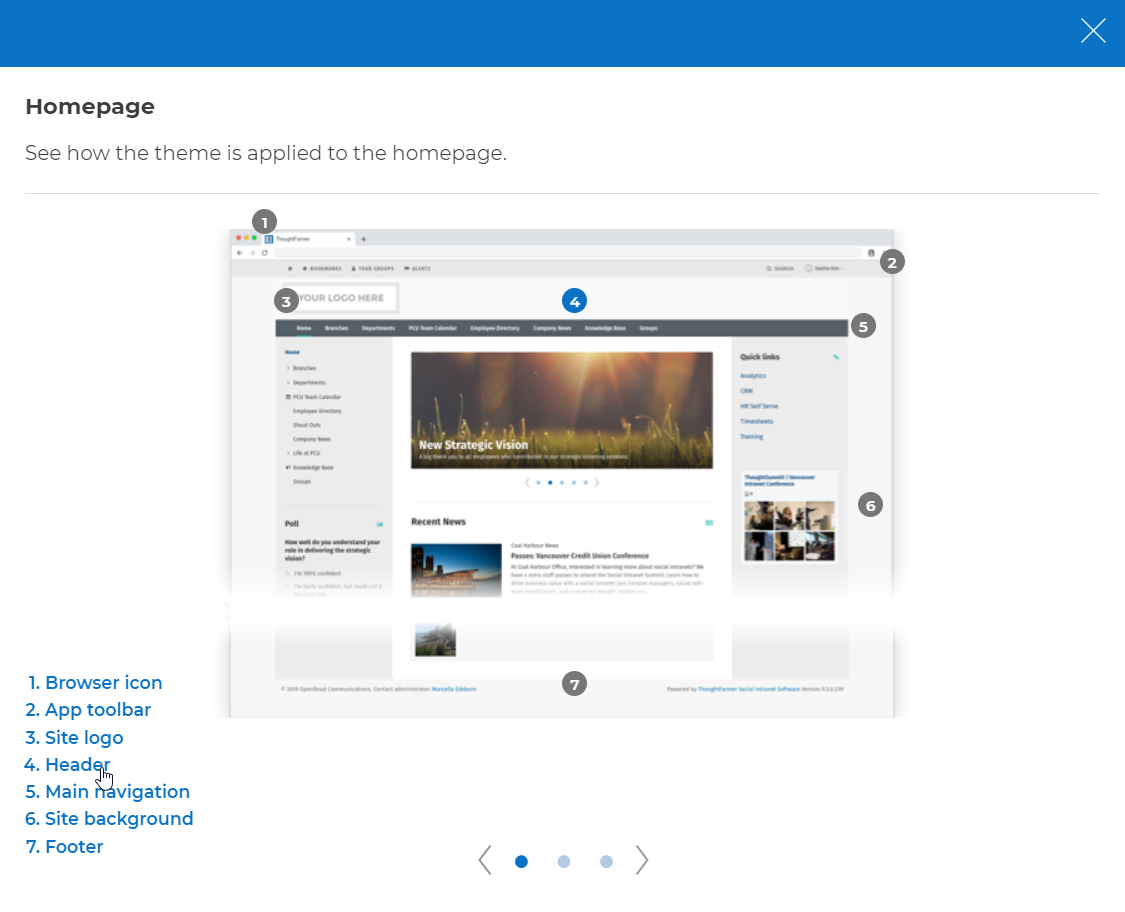
Task: Select the second hero carousel dot indicator
Action: [x=550, y=481]
